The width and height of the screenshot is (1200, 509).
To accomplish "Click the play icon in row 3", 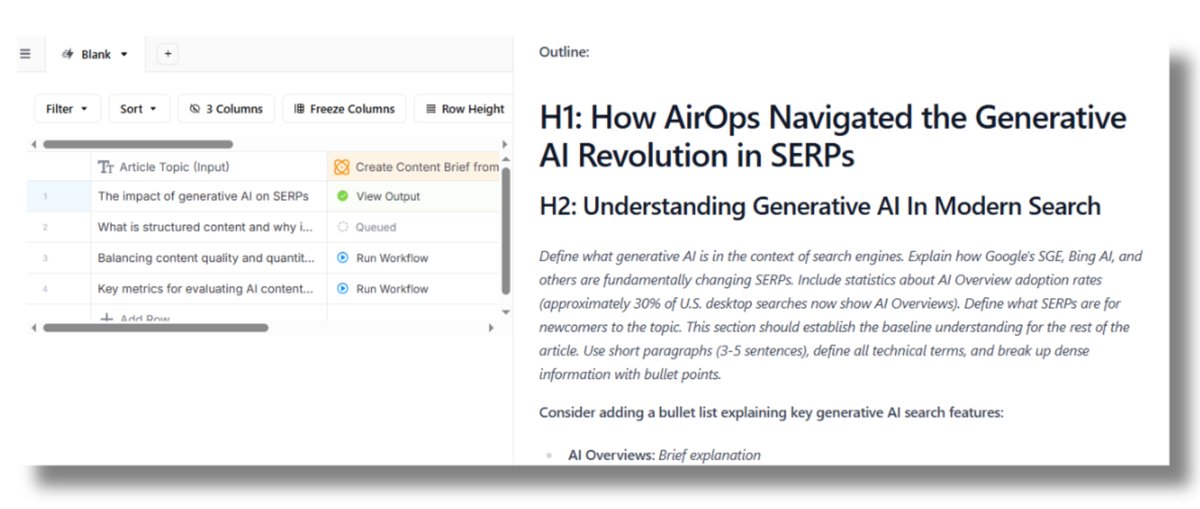I will pos(343,258).
